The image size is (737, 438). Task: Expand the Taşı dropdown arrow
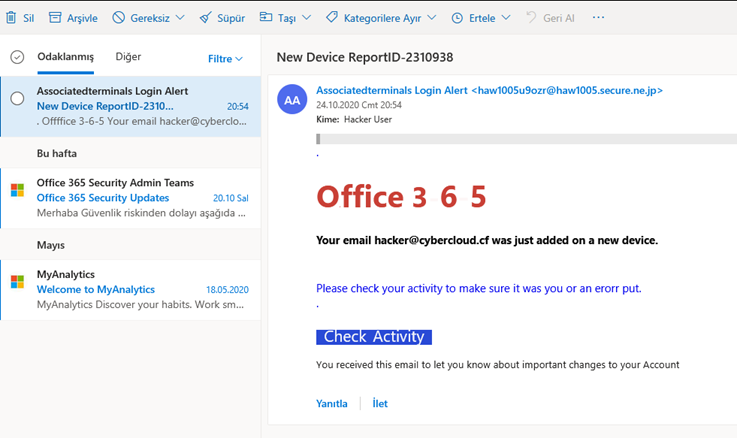pos(306,18)
